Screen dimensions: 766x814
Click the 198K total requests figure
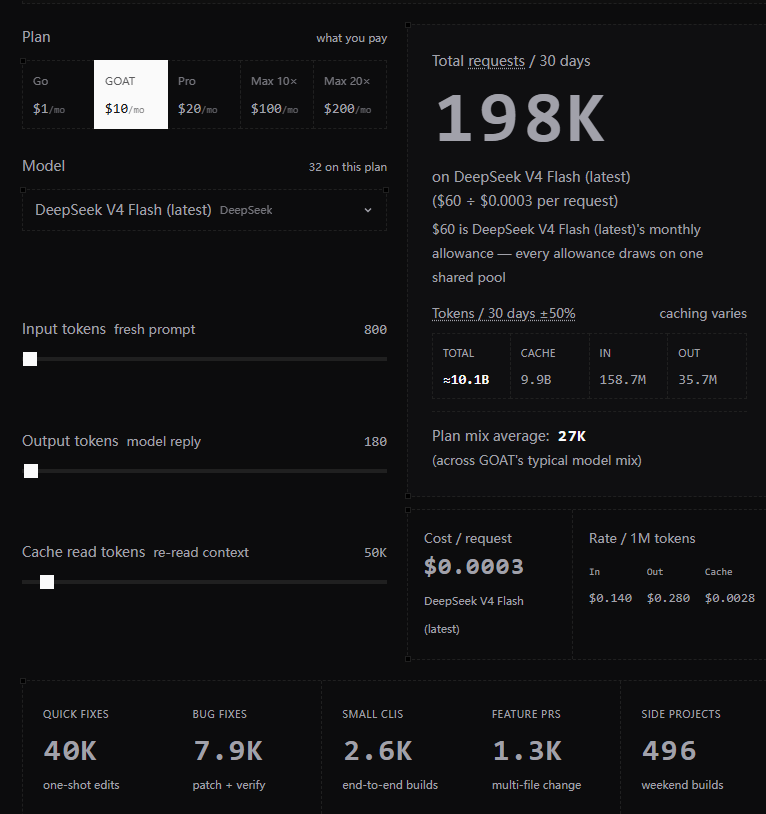click(x=521, y=119)
